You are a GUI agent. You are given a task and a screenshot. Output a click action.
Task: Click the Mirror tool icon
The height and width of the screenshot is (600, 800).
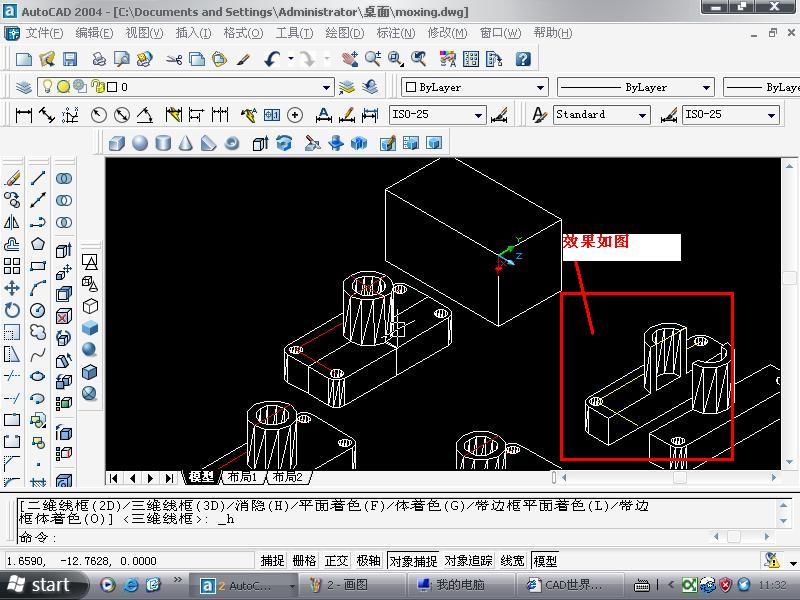coord(12,222)
